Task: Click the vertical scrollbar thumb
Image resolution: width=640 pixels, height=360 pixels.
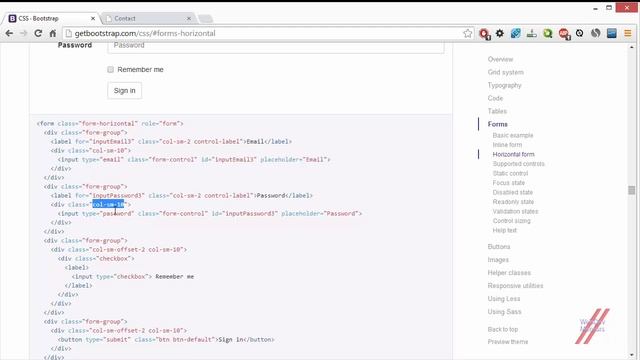Action: (631, 190)
